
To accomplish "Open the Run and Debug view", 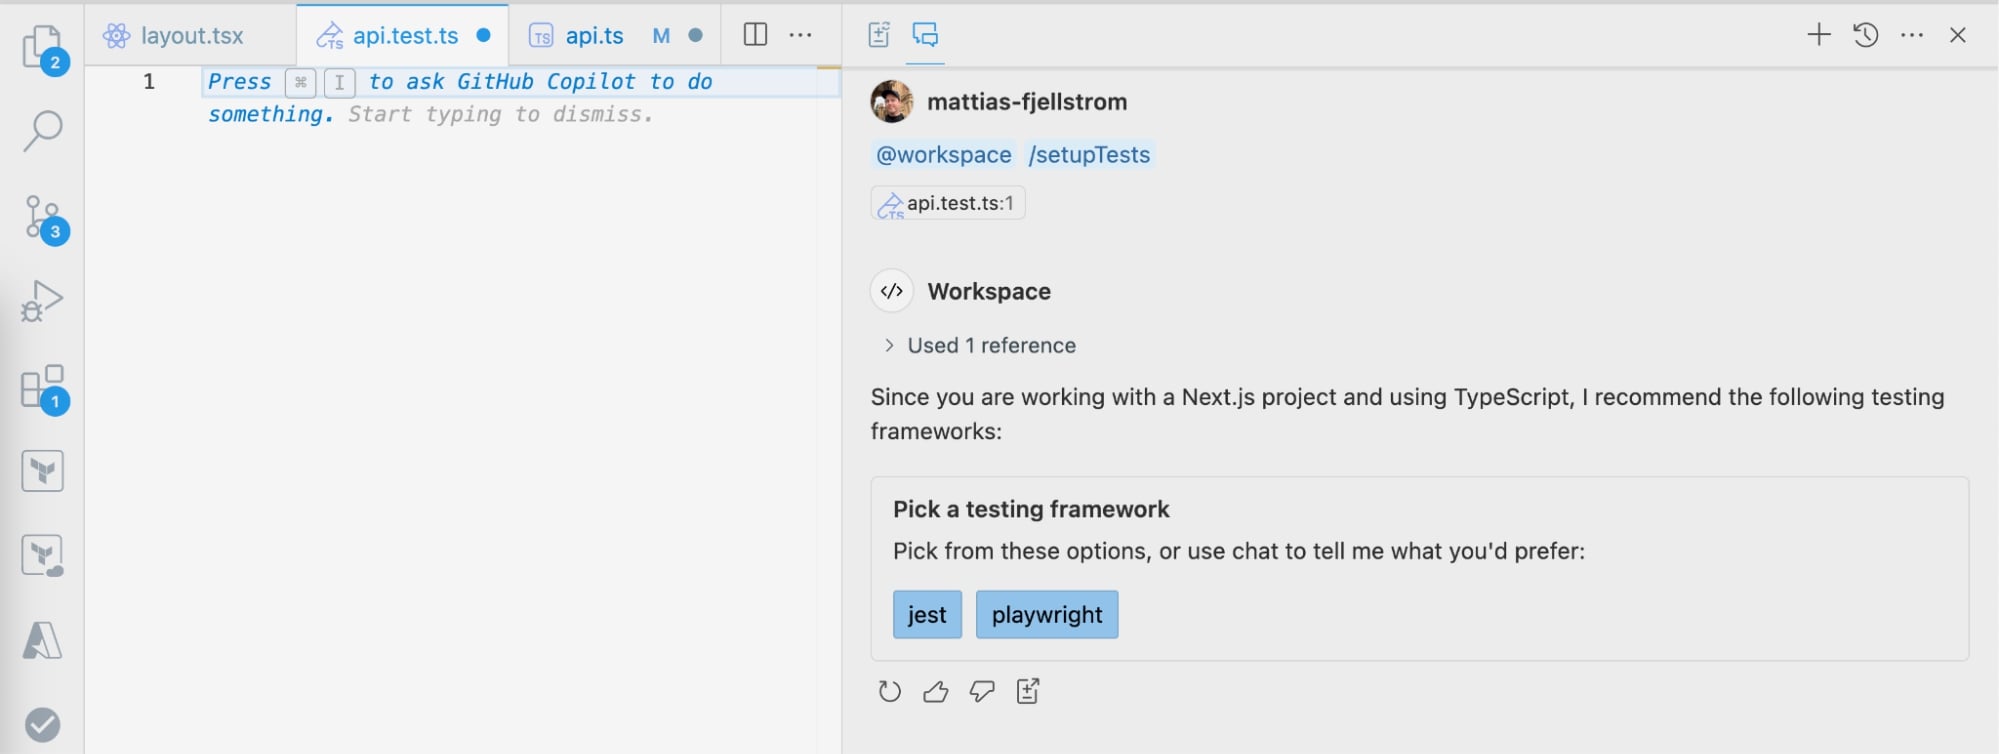I will click(43, 300).
